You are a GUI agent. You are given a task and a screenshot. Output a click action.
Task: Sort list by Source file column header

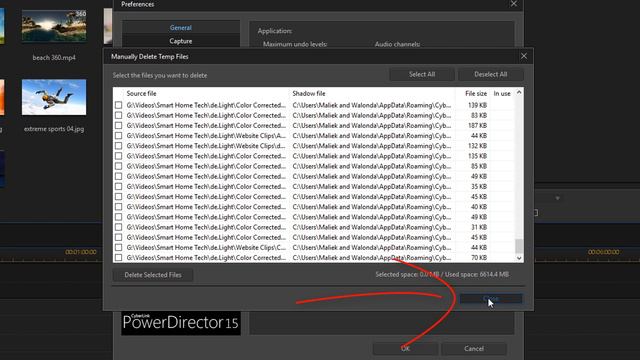pos(142,93)
